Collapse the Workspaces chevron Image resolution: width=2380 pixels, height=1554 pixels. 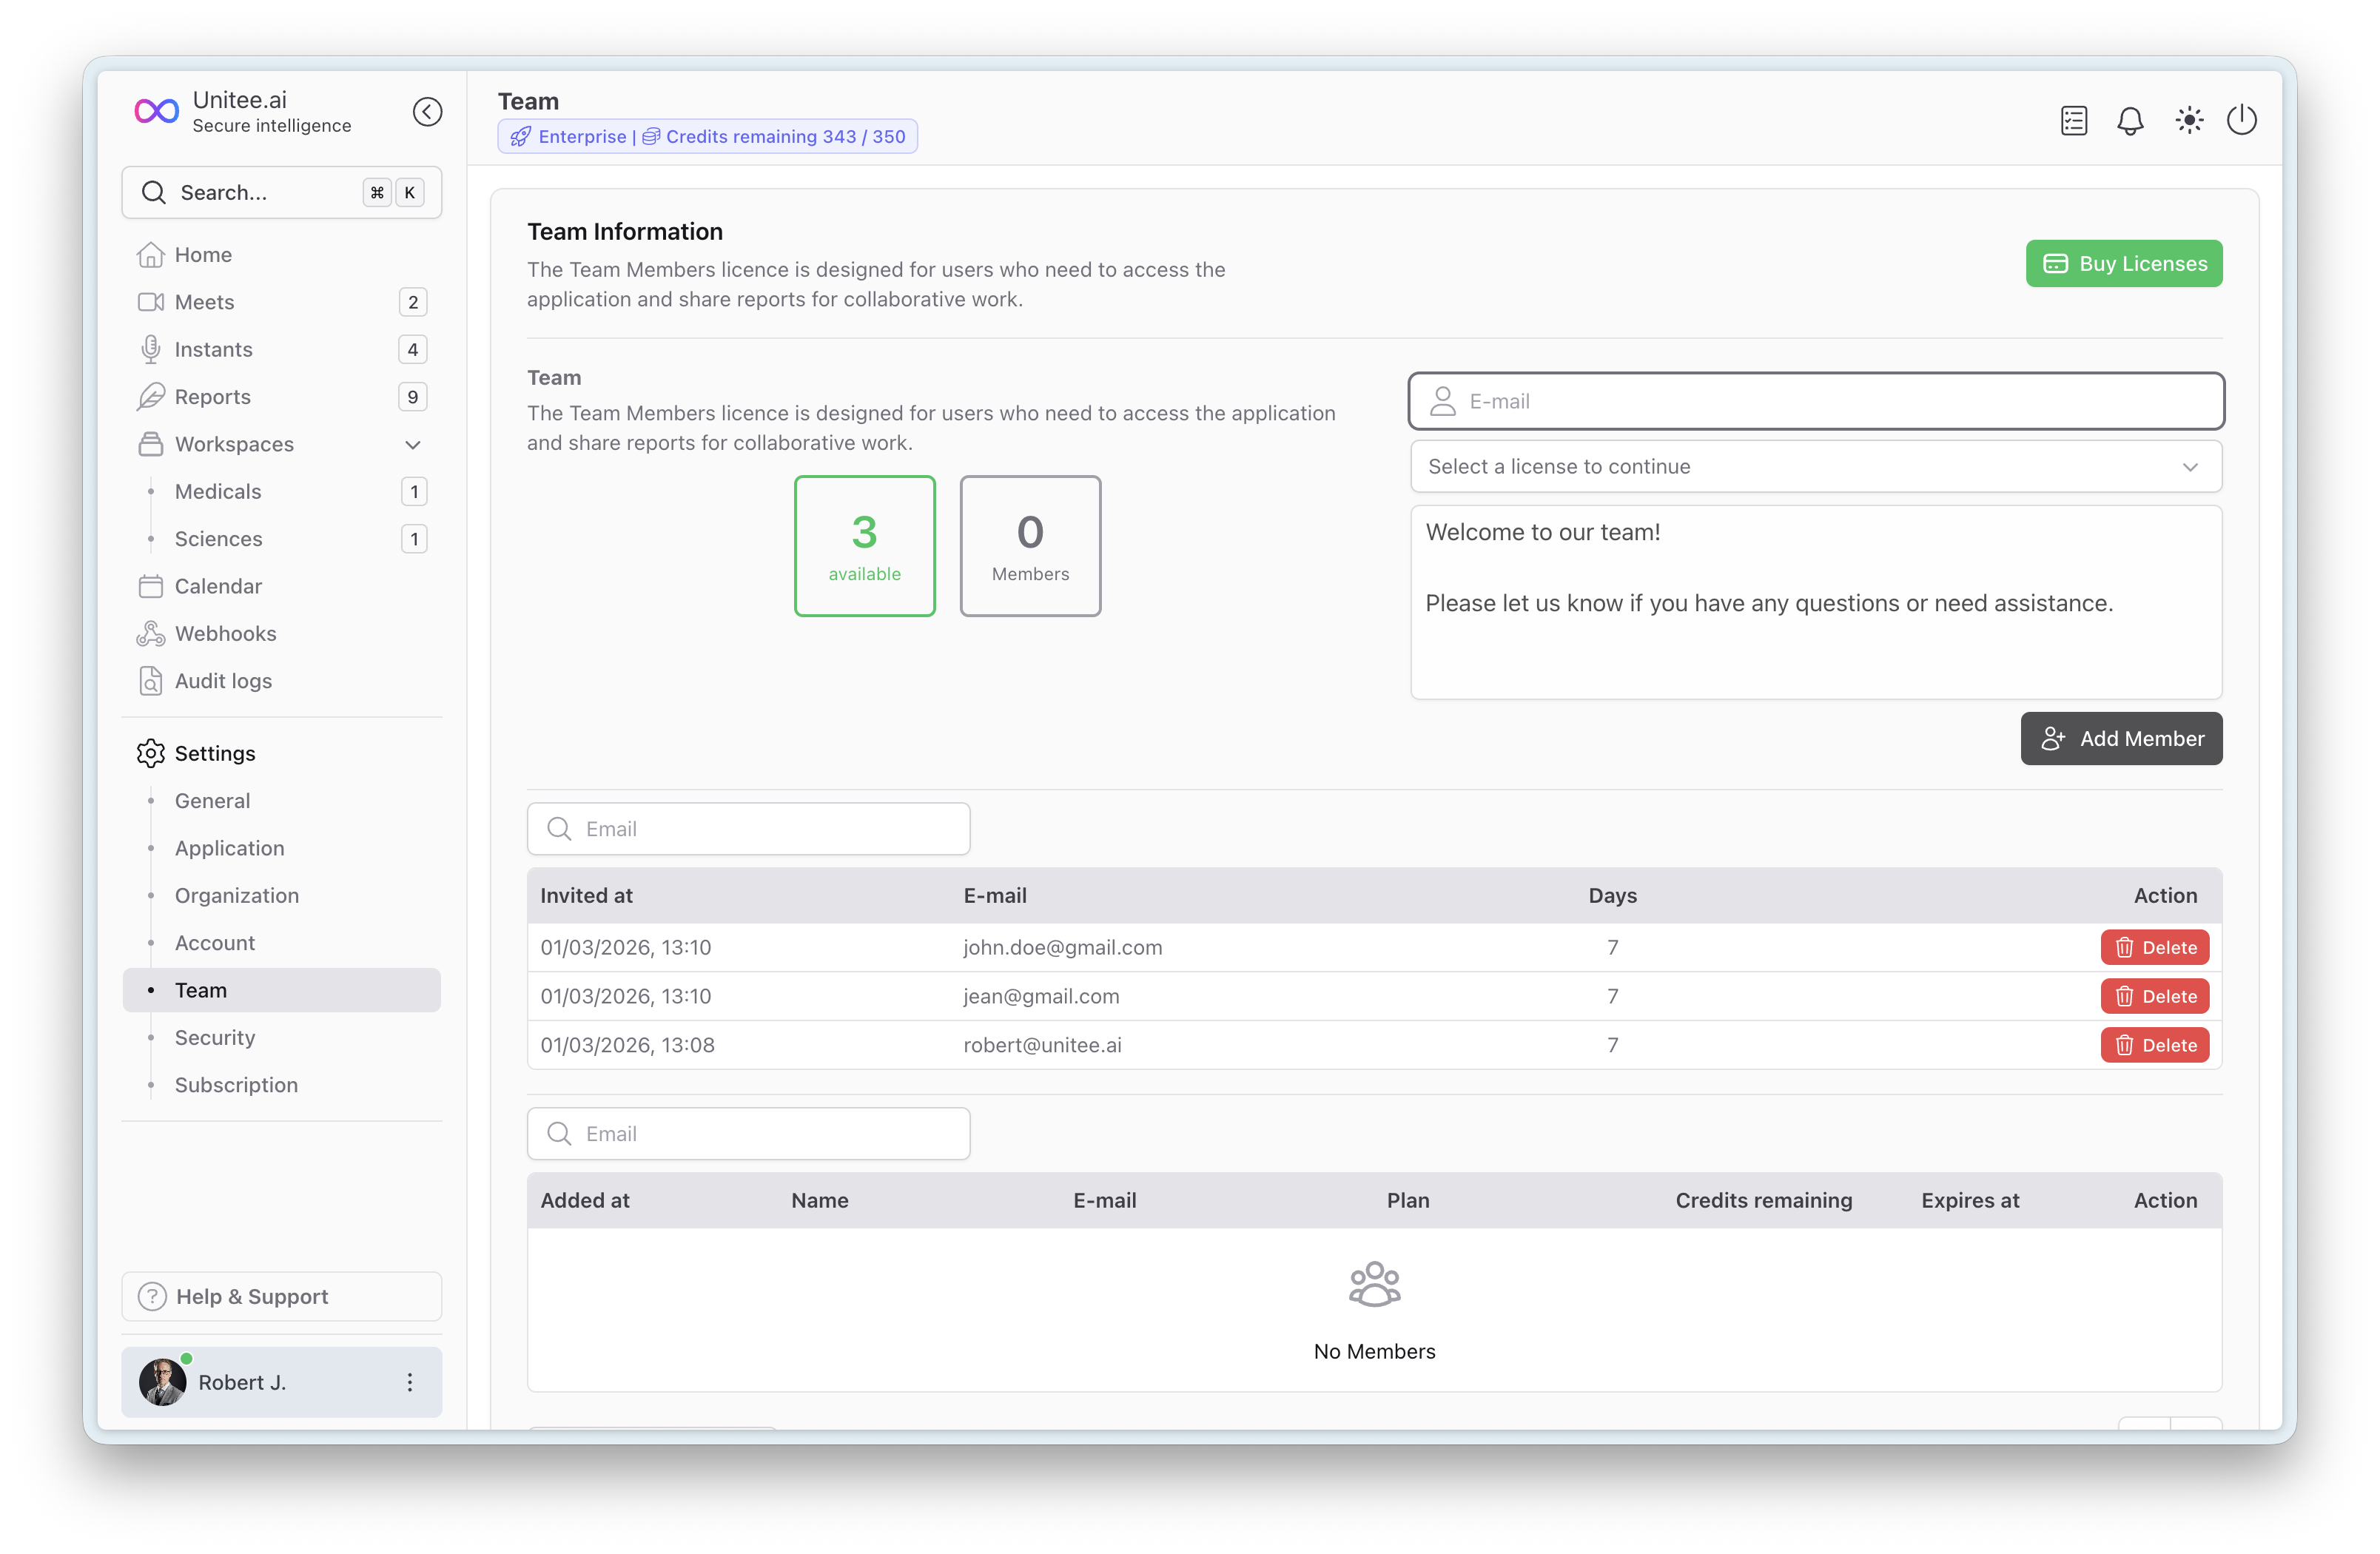[x=413, y=444]
